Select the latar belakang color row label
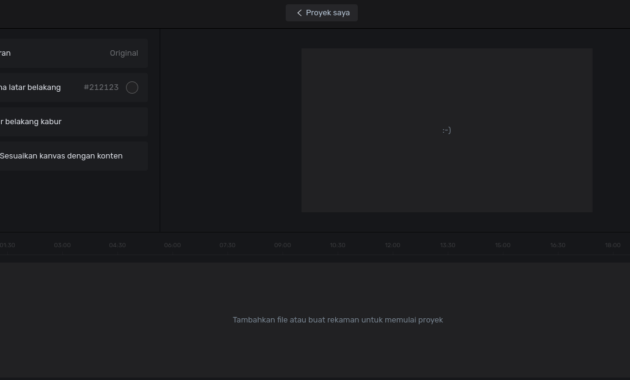This screenshot has height=380, width=630. pyautogui.click(x=30, y=87)
